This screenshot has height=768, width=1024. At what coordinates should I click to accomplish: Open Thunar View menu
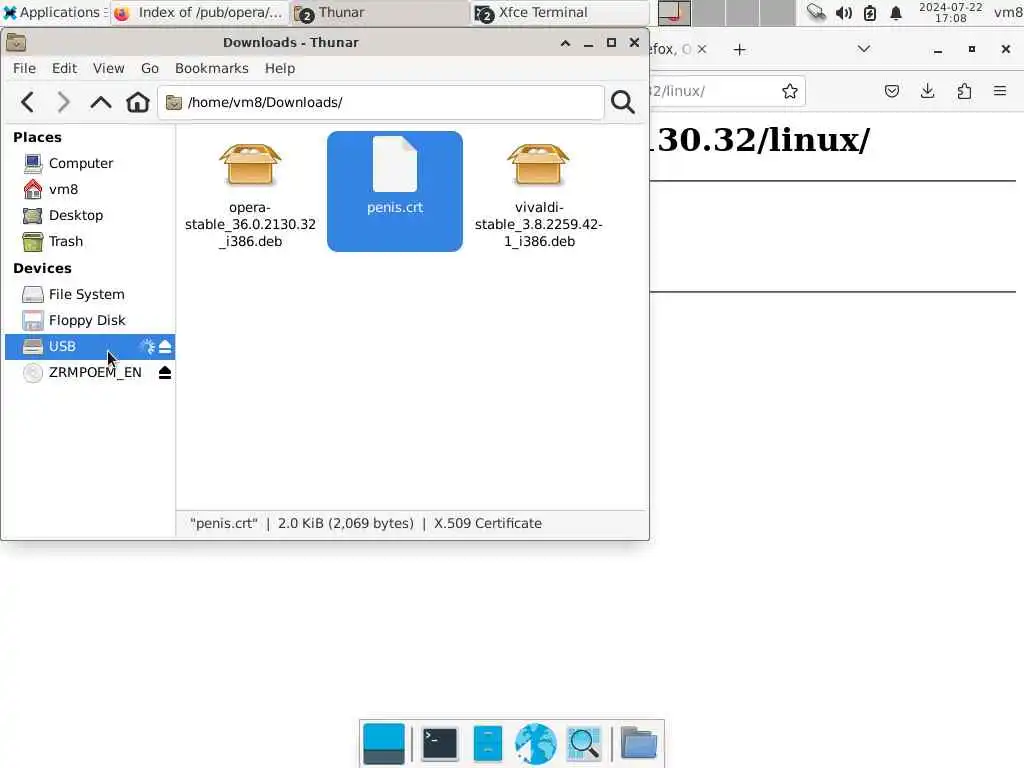(x=108, y=69)
